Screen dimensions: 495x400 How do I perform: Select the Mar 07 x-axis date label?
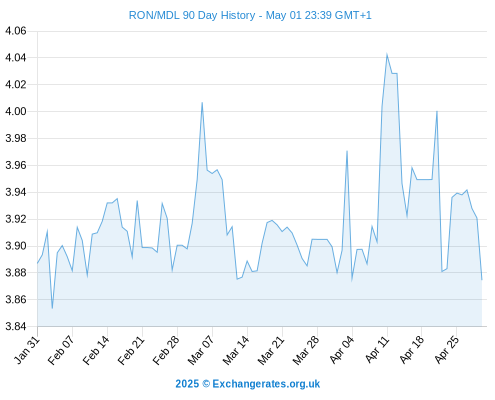pyautogui.click(x=201, y=350)
